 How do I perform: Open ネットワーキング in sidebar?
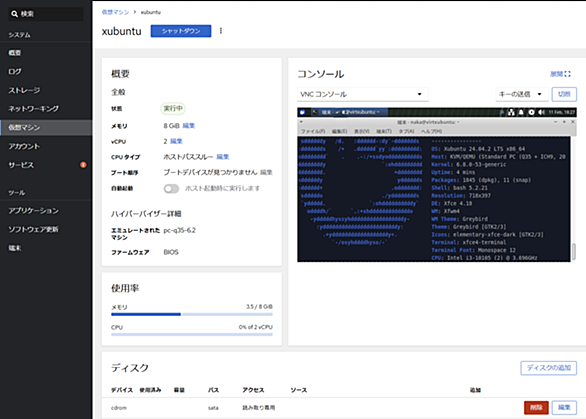pyautogui.click(x=46, y=109)
